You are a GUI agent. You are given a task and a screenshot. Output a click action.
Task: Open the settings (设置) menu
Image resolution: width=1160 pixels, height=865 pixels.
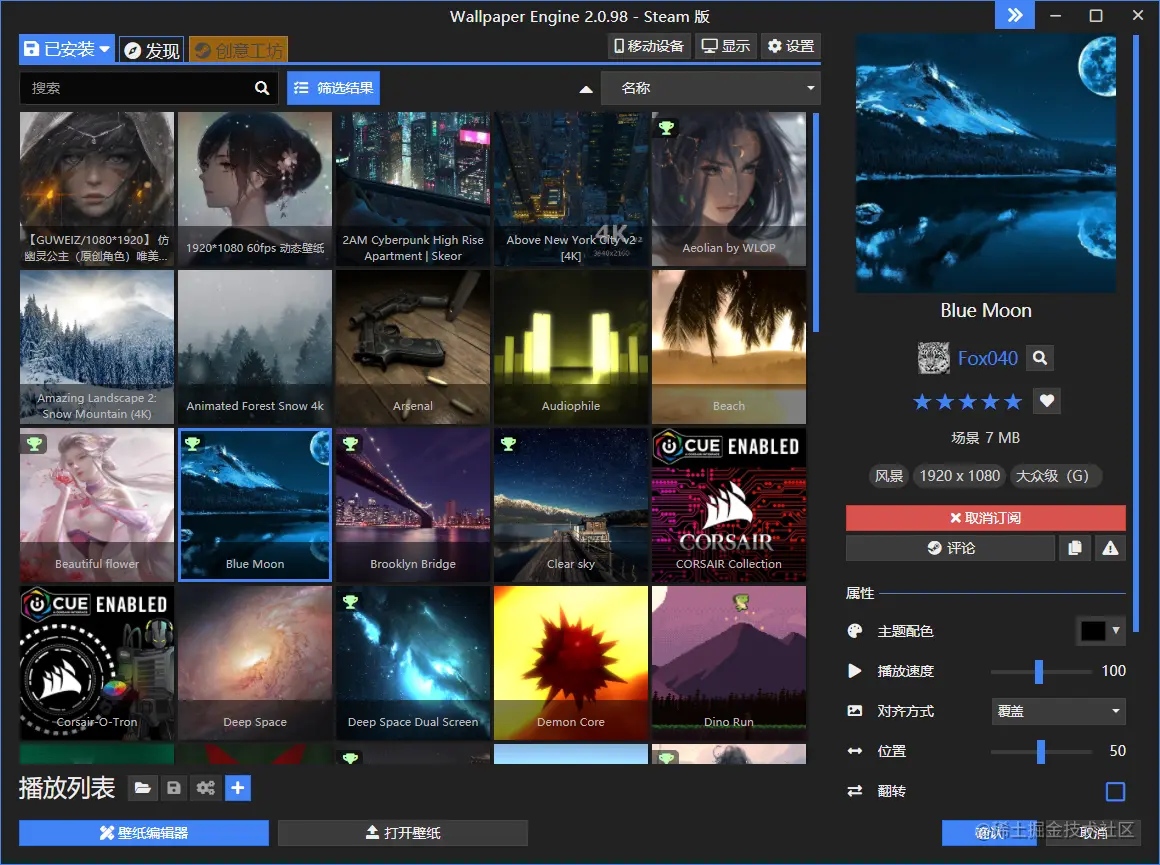pyautogui.click(x=791, y=46)
